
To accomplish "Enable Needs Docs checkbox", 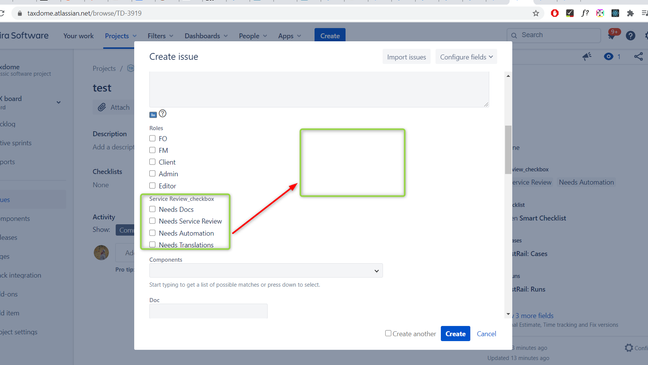I will coord(152,209).
